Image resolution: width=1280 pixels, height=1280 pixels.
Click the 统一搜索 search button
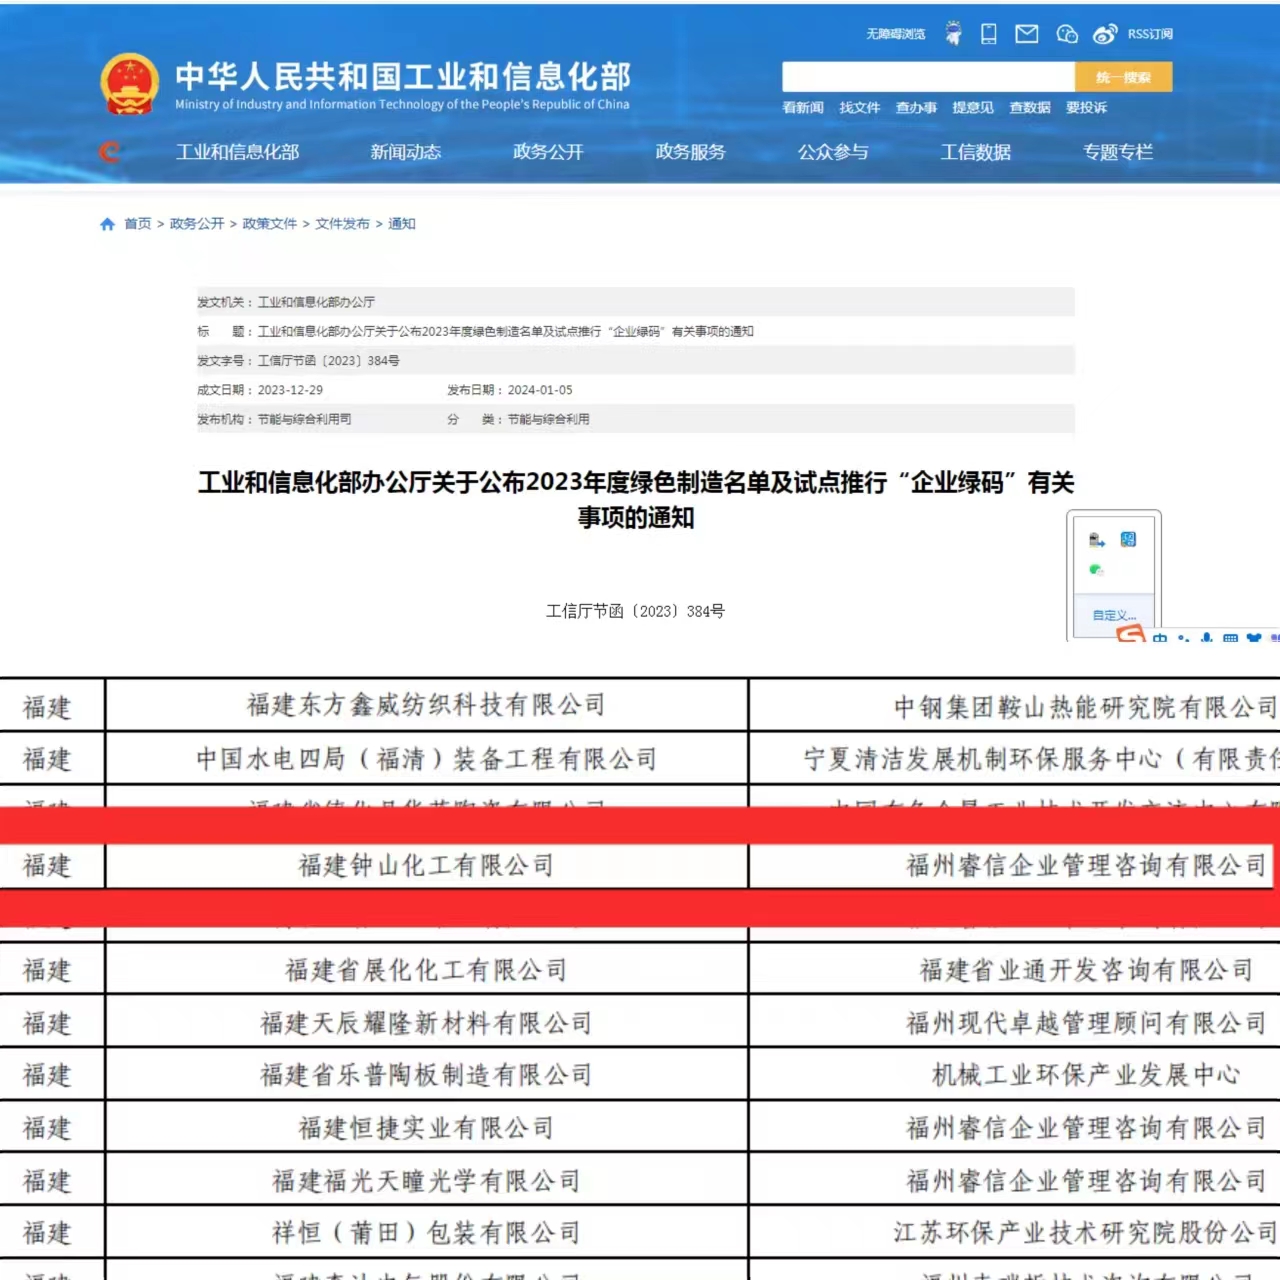pyautogui.click(x=1123, y=77)
